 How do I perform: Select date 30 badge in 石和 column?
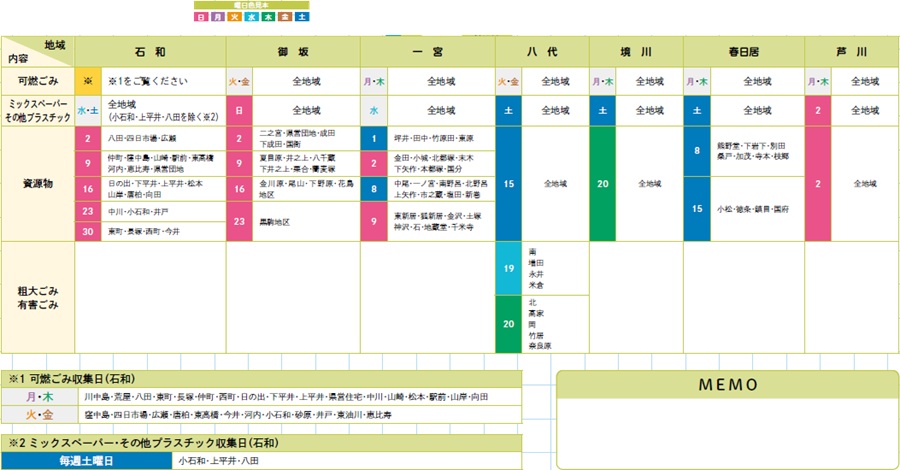[x=88, y=231]
